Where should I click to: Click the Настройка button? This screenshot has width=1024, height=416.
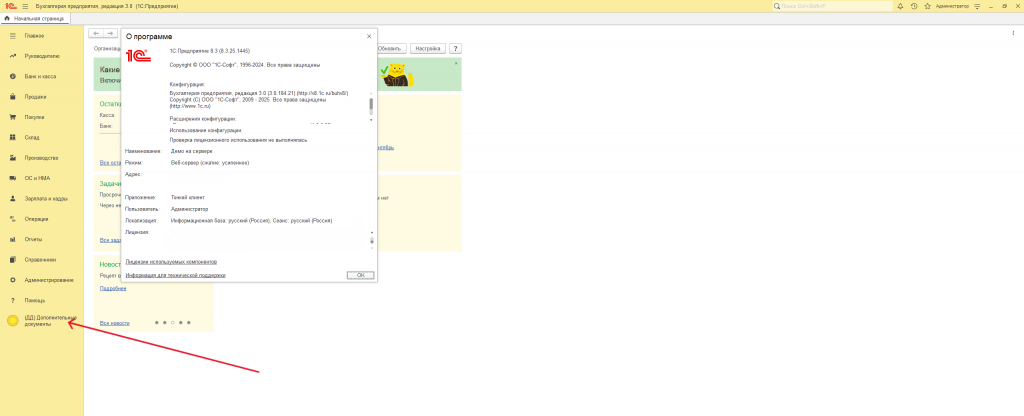(428, 48)
